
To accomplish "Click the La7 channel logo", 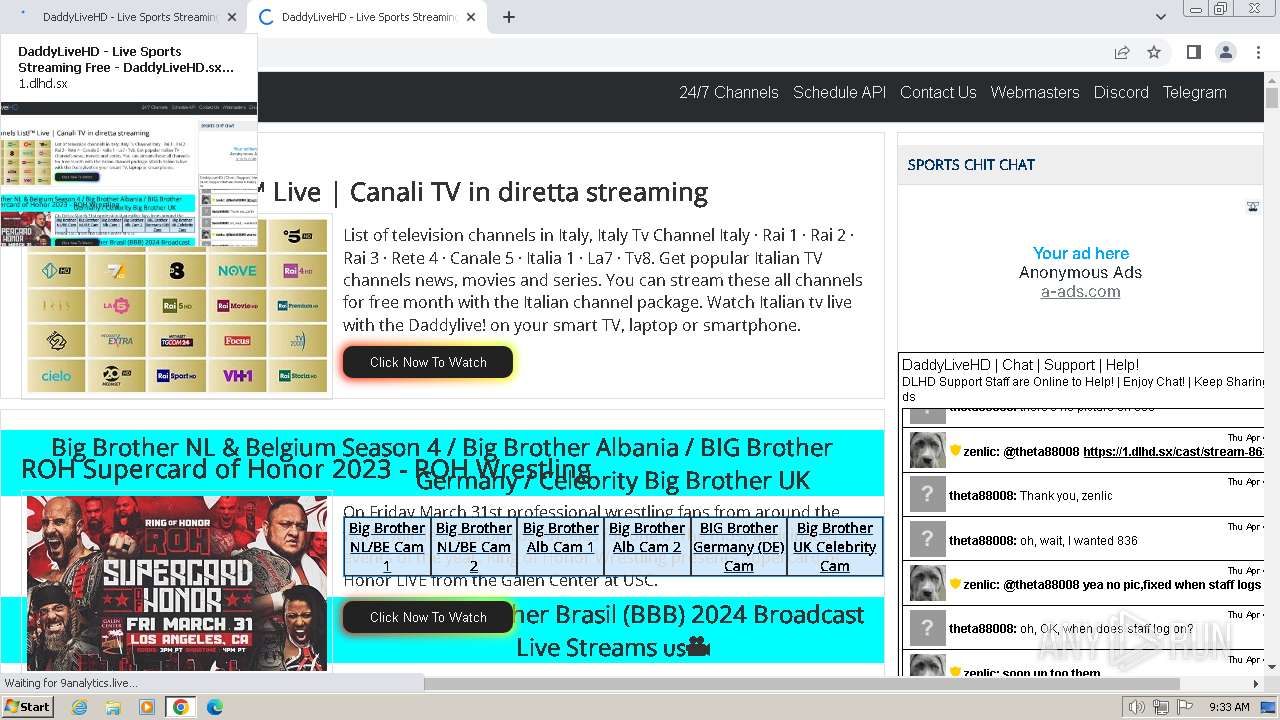I will [x=117, y=270].
